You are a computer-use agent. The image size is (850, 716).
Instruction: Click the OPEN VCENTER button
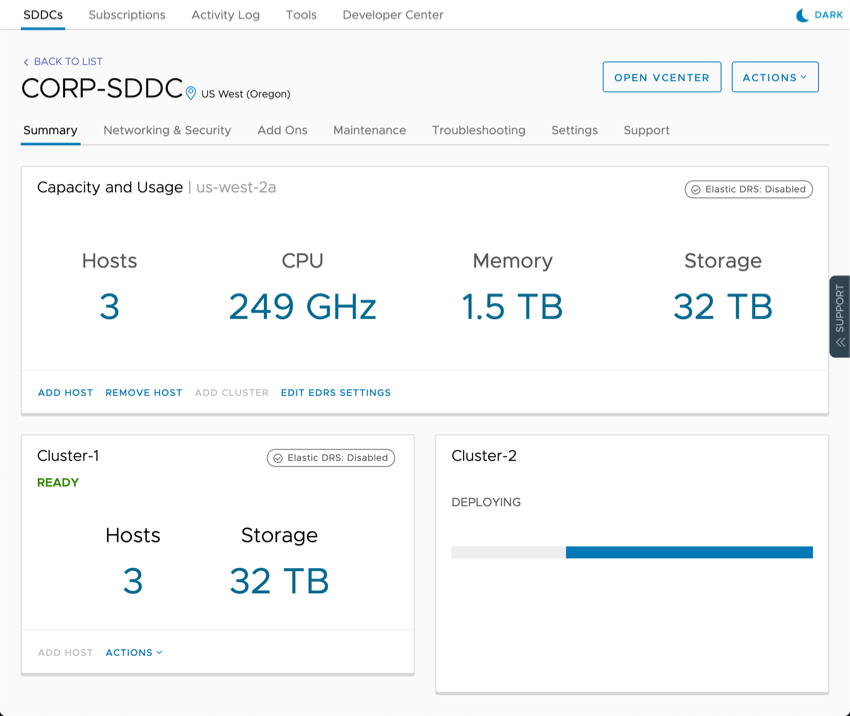(x=661, y=76)
